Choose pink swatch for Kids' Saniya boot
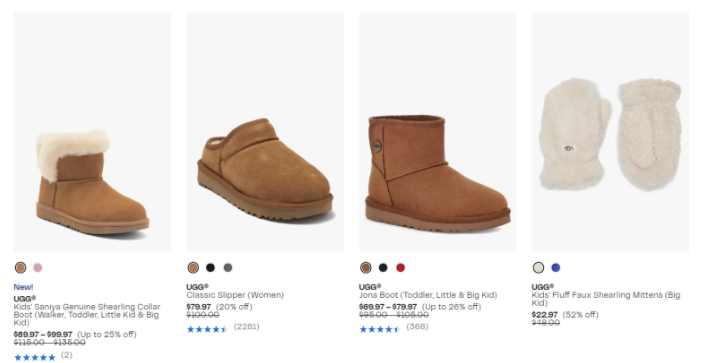This screenshot has width=704, height=363. click(38, 268)
